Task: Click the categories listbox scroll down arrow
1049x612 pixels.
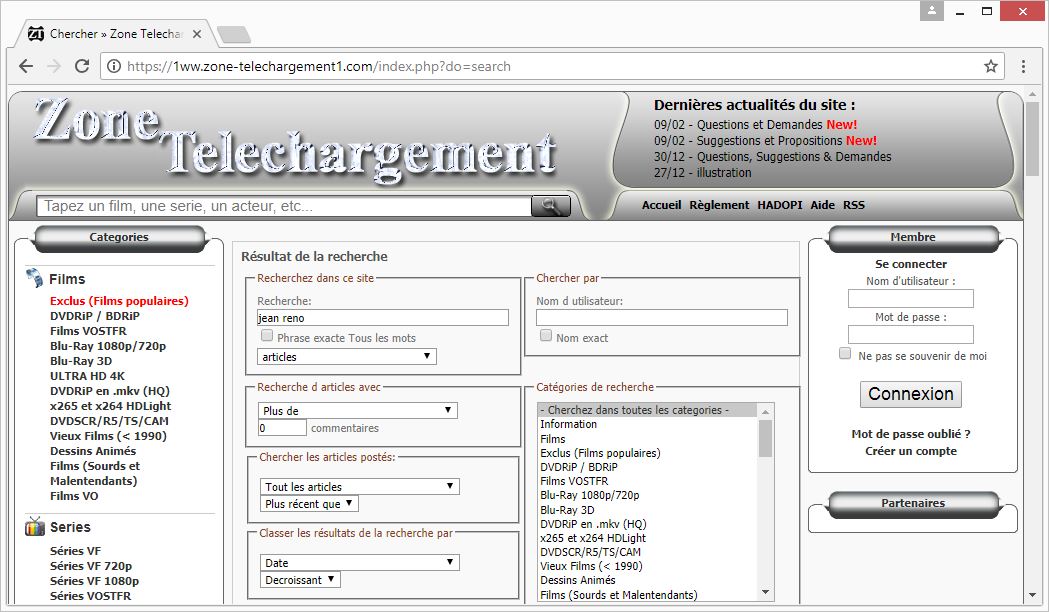Action: (765, 593)
